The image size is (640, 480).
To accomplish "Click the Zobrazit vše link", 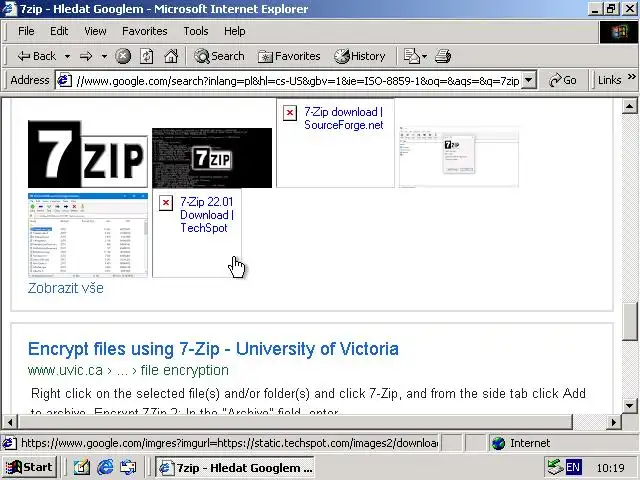I will 66,288.
